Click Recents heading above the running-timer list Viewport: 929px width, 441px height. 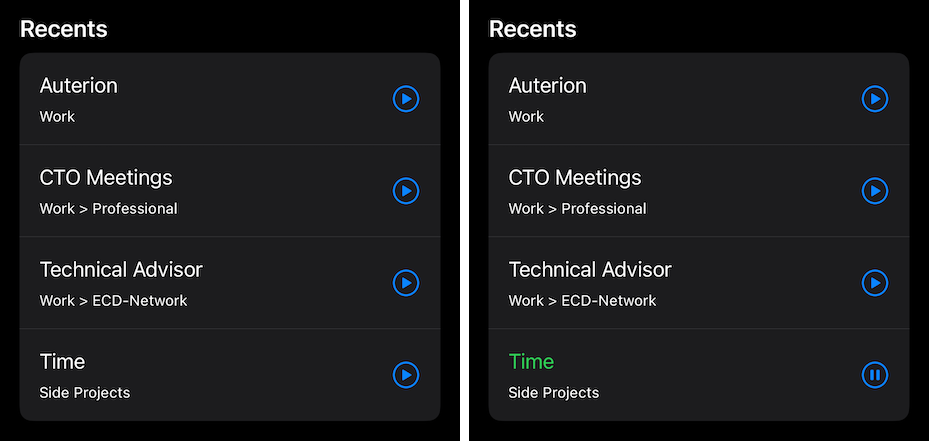(x=533, y=29)
